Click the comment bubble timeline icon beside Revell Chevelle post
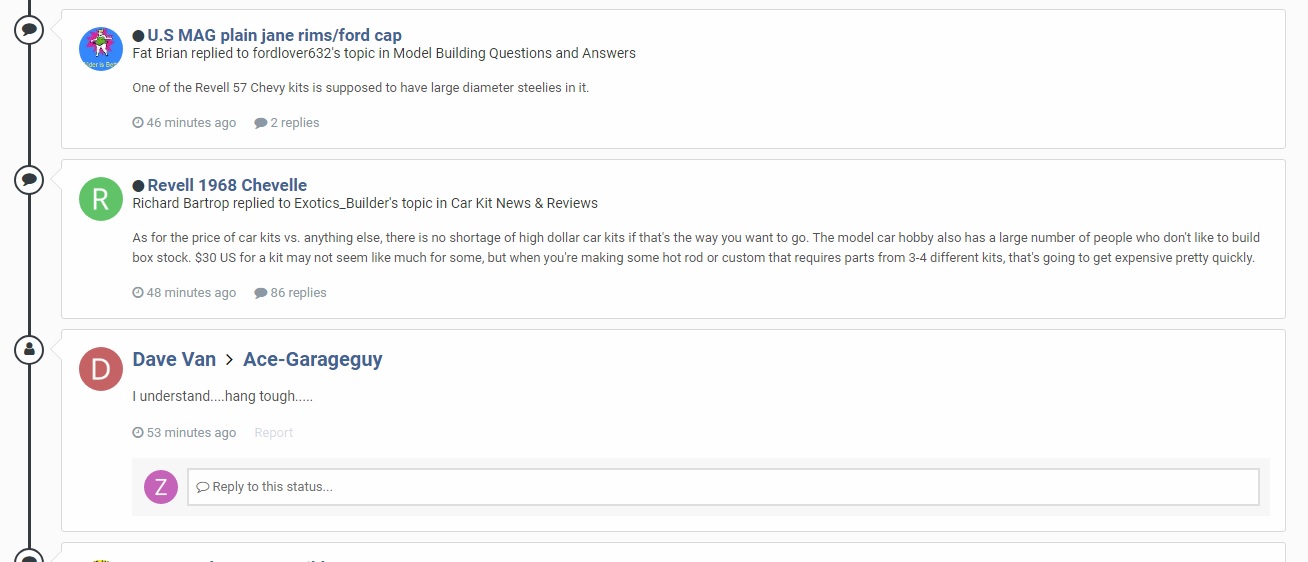 (x=29, y=180)
